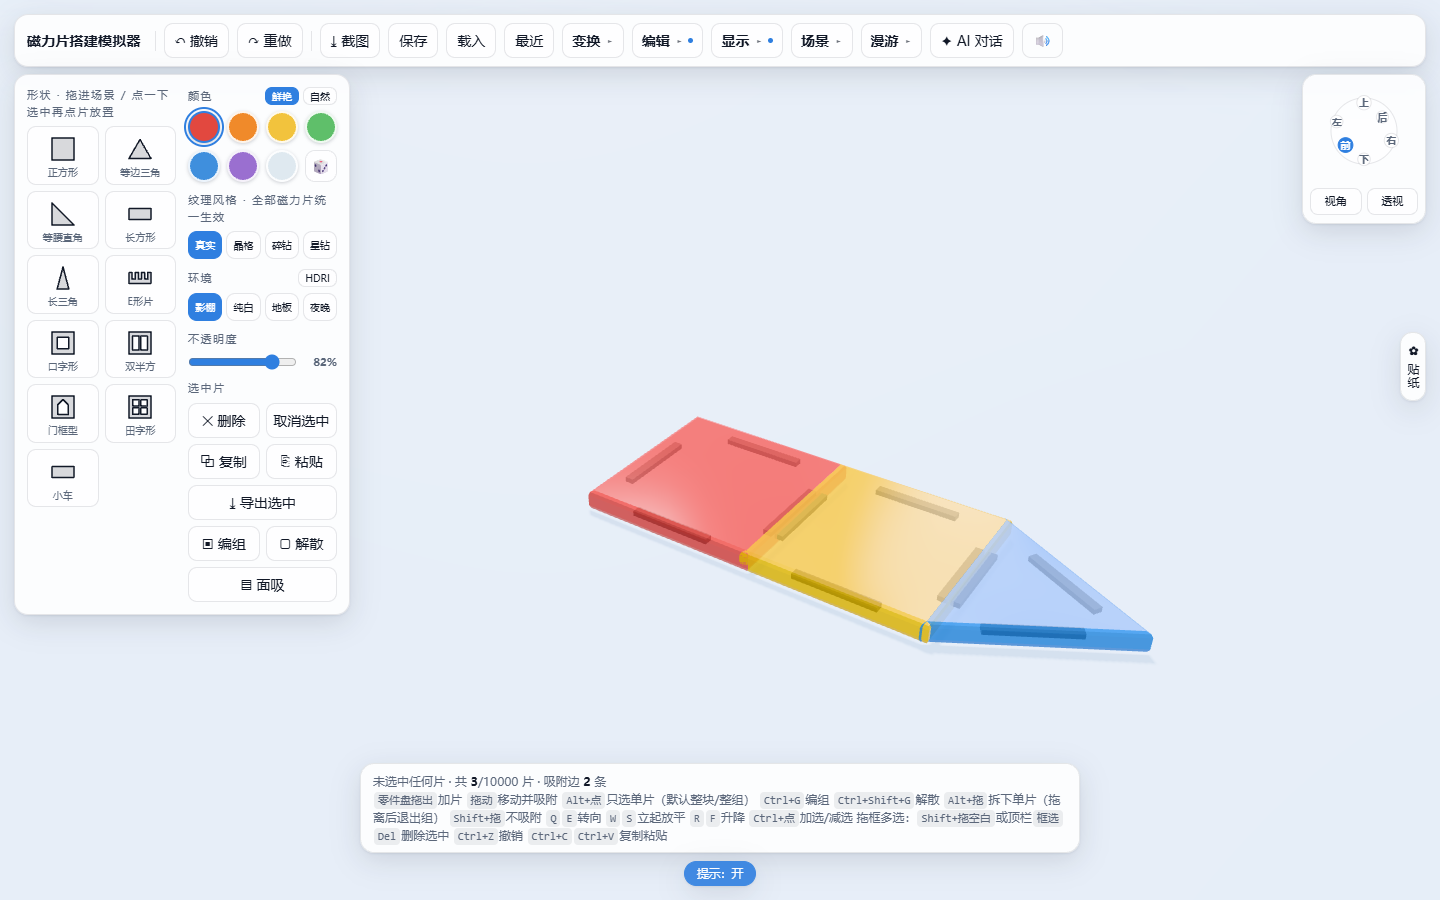The image size is (1440, 900).
Task: Pick the 正方形 square tile shape
Action: tap(63, 156)
